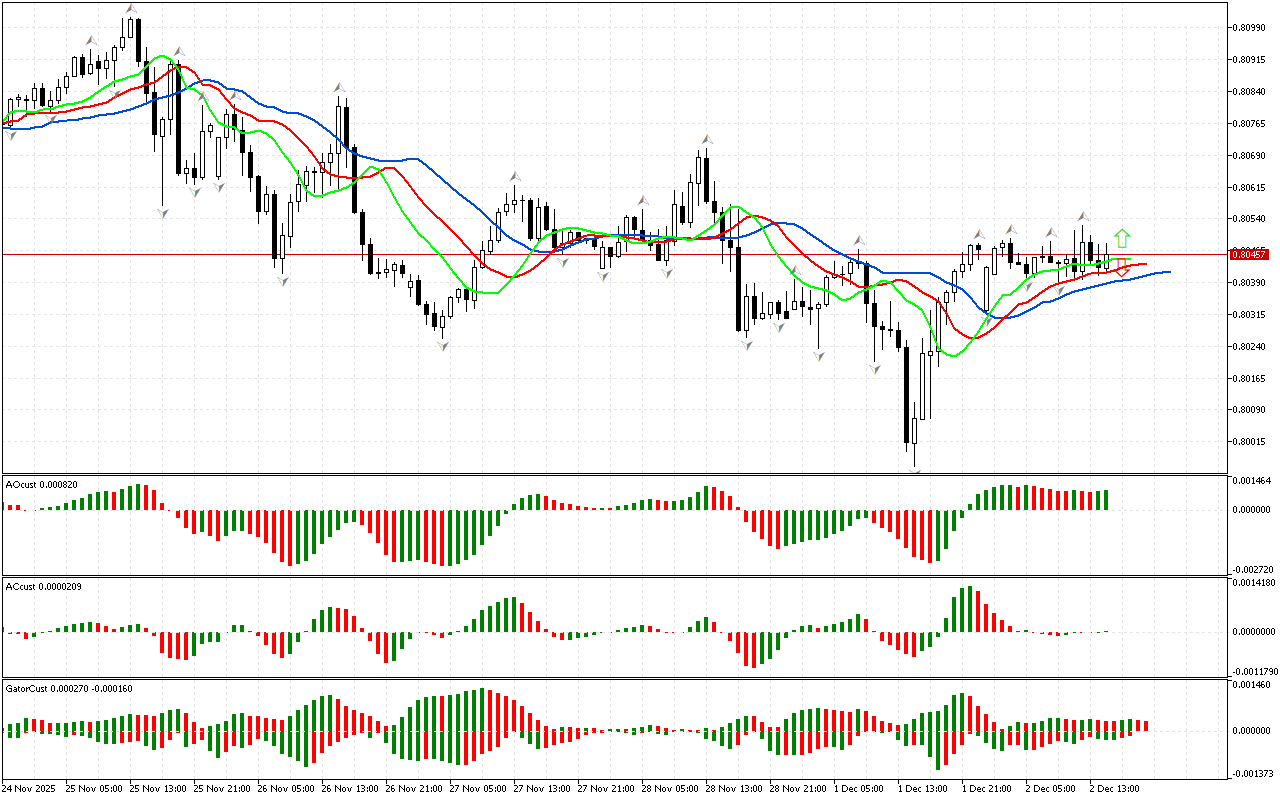The image size is (1280, 800).
Task: Click the up fractal above the 26 Nov 05:00 peak
Action: (340, 88)
